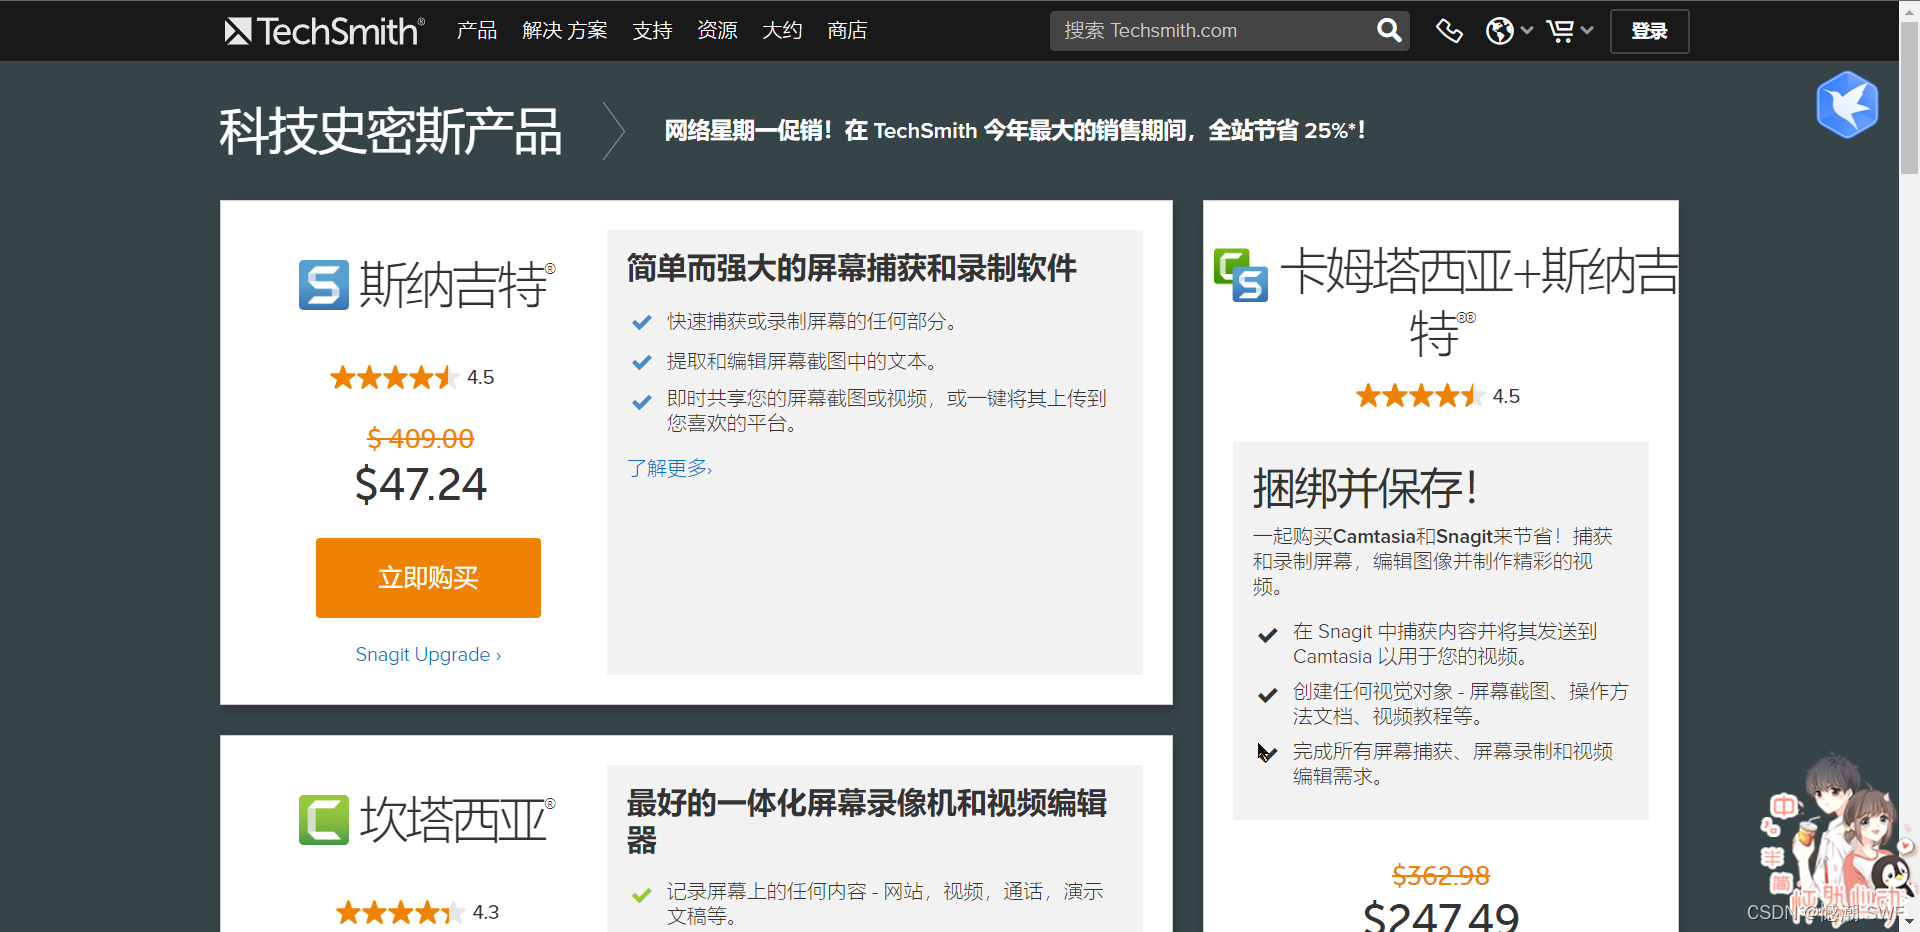Click the checkmark beside 提取和编辑屏幕截图中的文本
The width and height of the screenshot is (1920, 932).
click(642, 362)
